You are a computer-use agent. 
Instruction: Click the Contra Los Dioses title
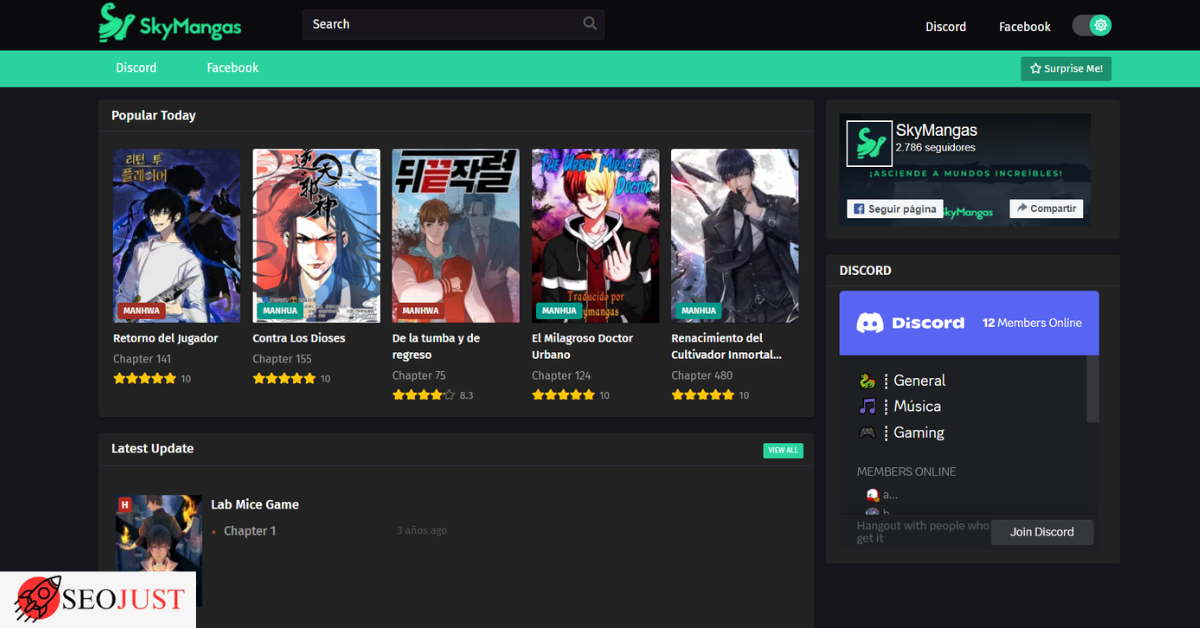(299, 338)
